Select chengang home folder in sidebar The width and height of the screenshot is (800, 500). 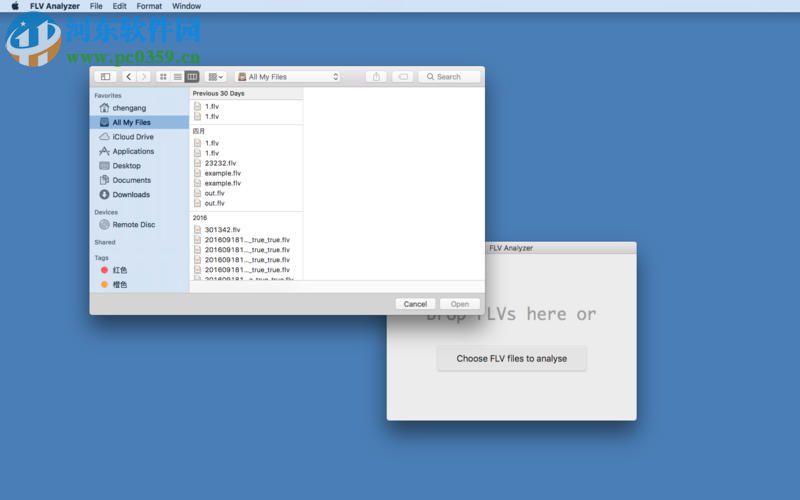pos(139,108)
